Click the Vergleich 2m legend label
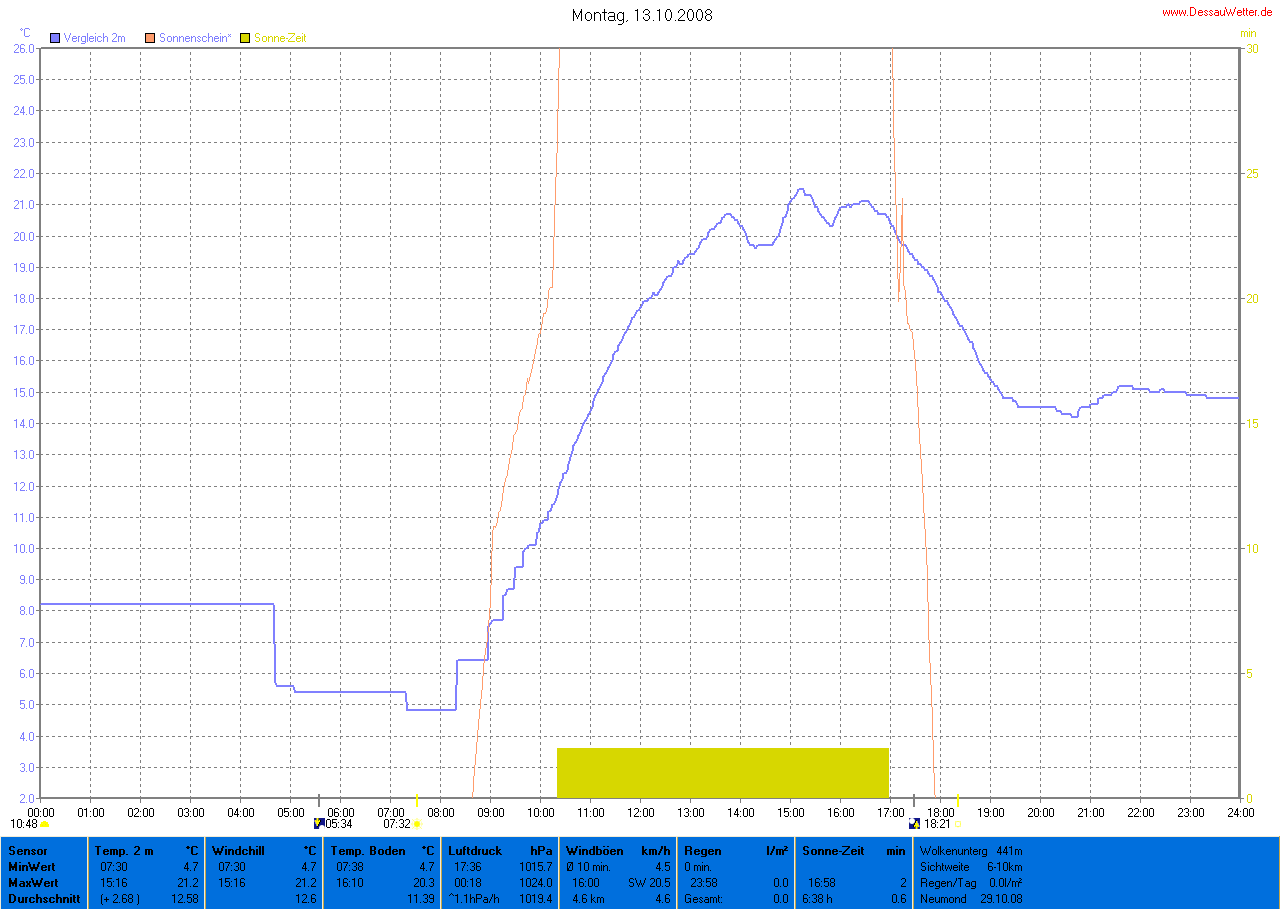 coord(94,38)
